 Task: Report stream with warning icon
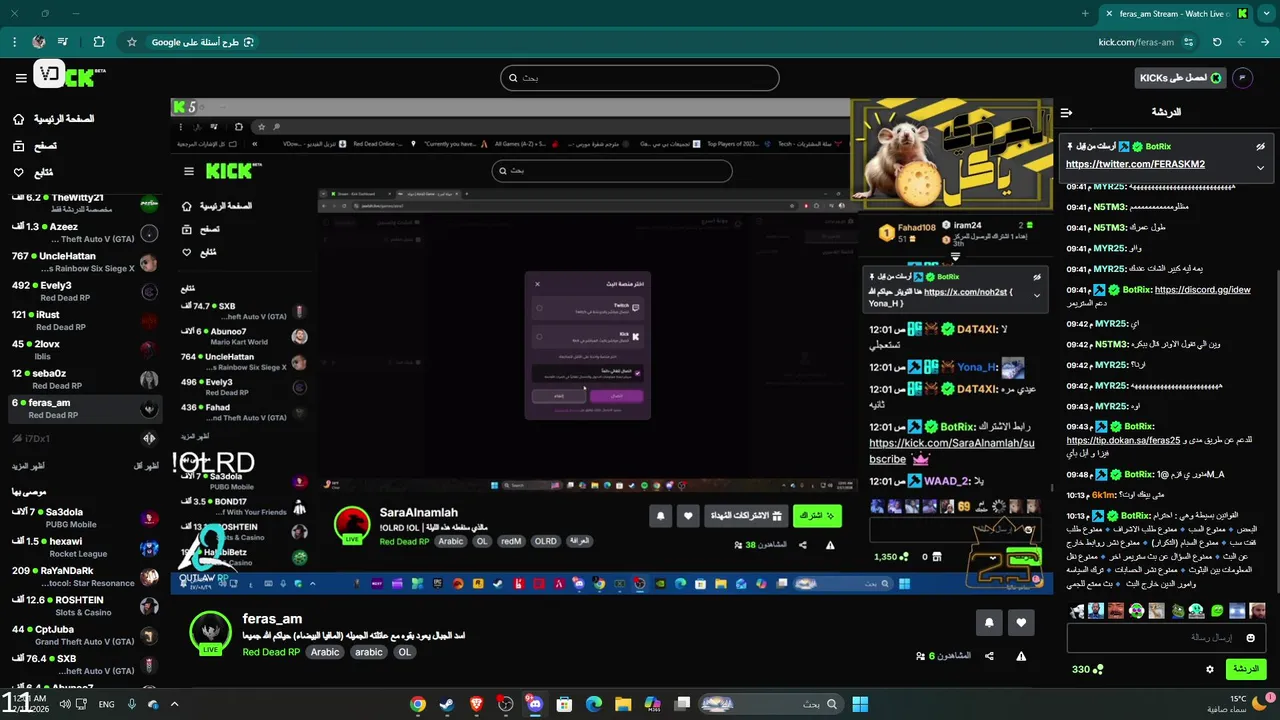[x=1021, y=656]
